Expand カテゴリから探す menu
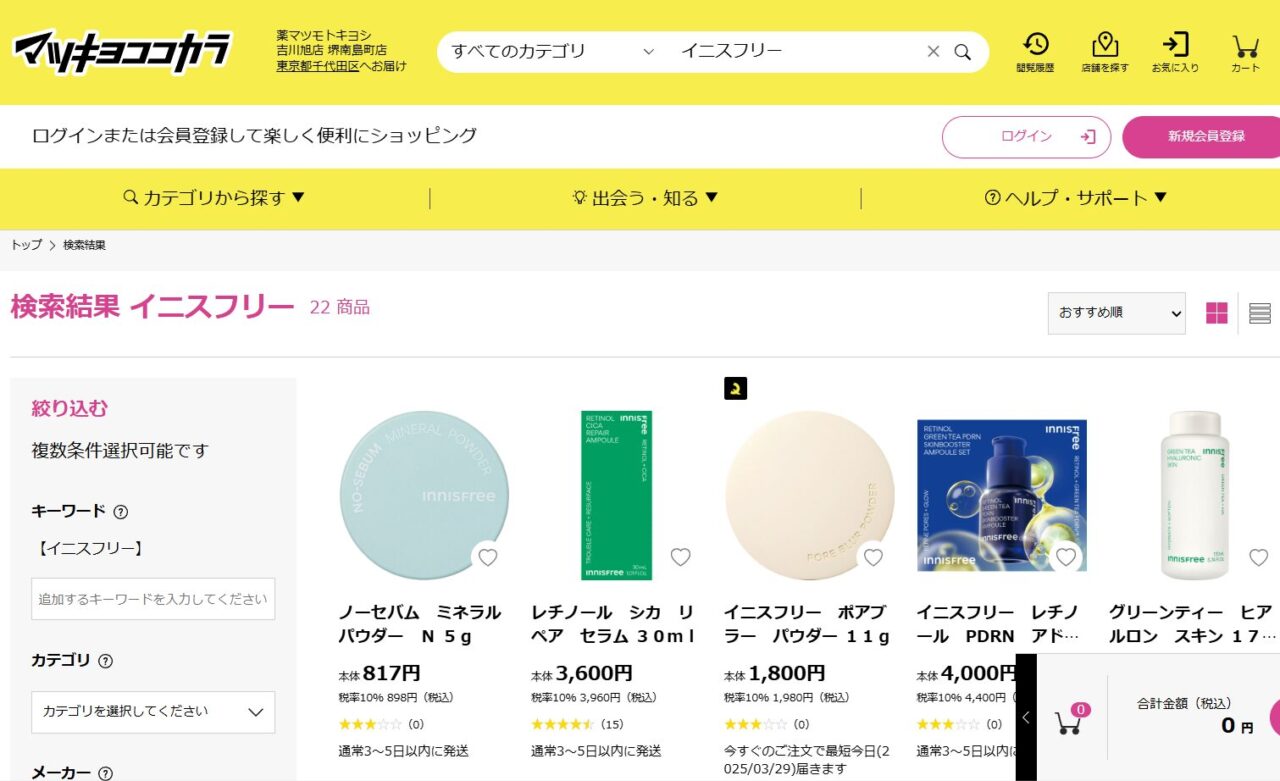This screenshot has height=781, width=1280. point(214,198)
